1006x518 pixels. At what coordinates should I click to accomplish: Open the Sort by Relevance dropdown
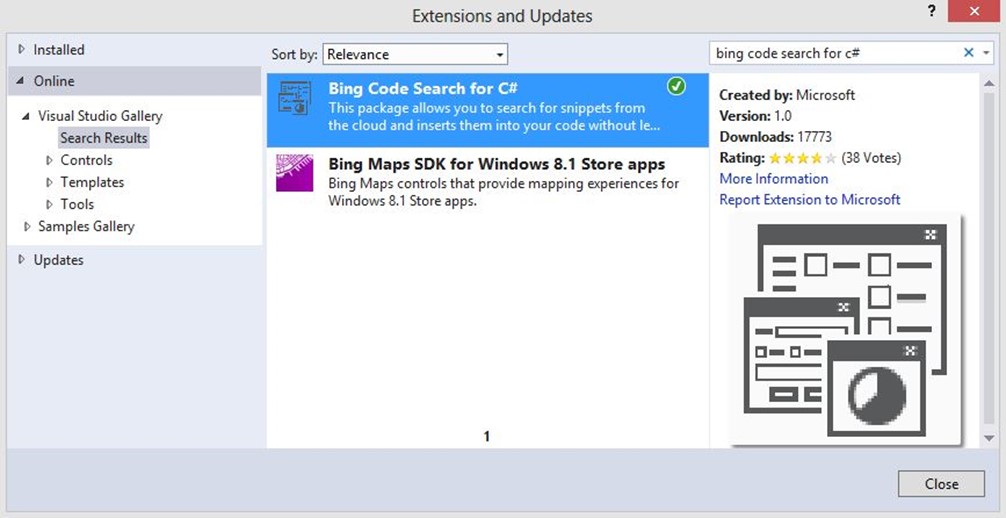pyautogui.click(x=415, y=55)
